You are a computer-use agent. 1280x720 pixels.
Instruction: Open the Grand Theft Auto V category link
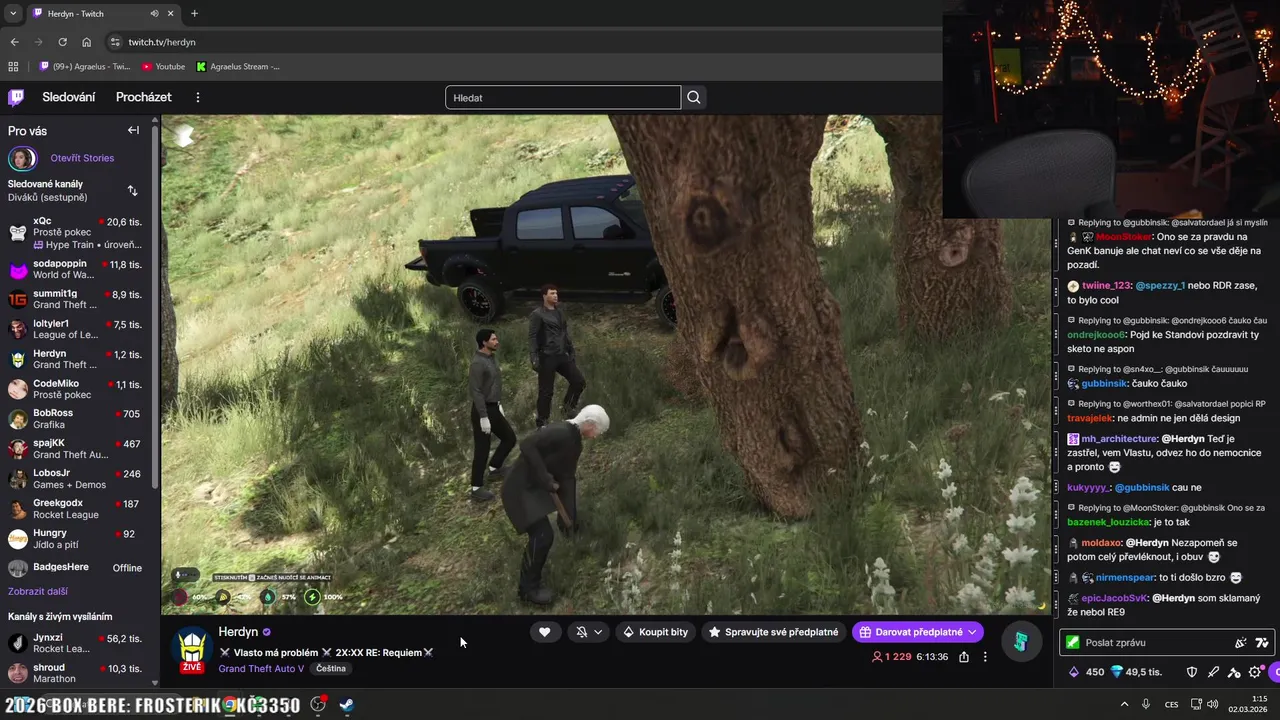(262, 669)
